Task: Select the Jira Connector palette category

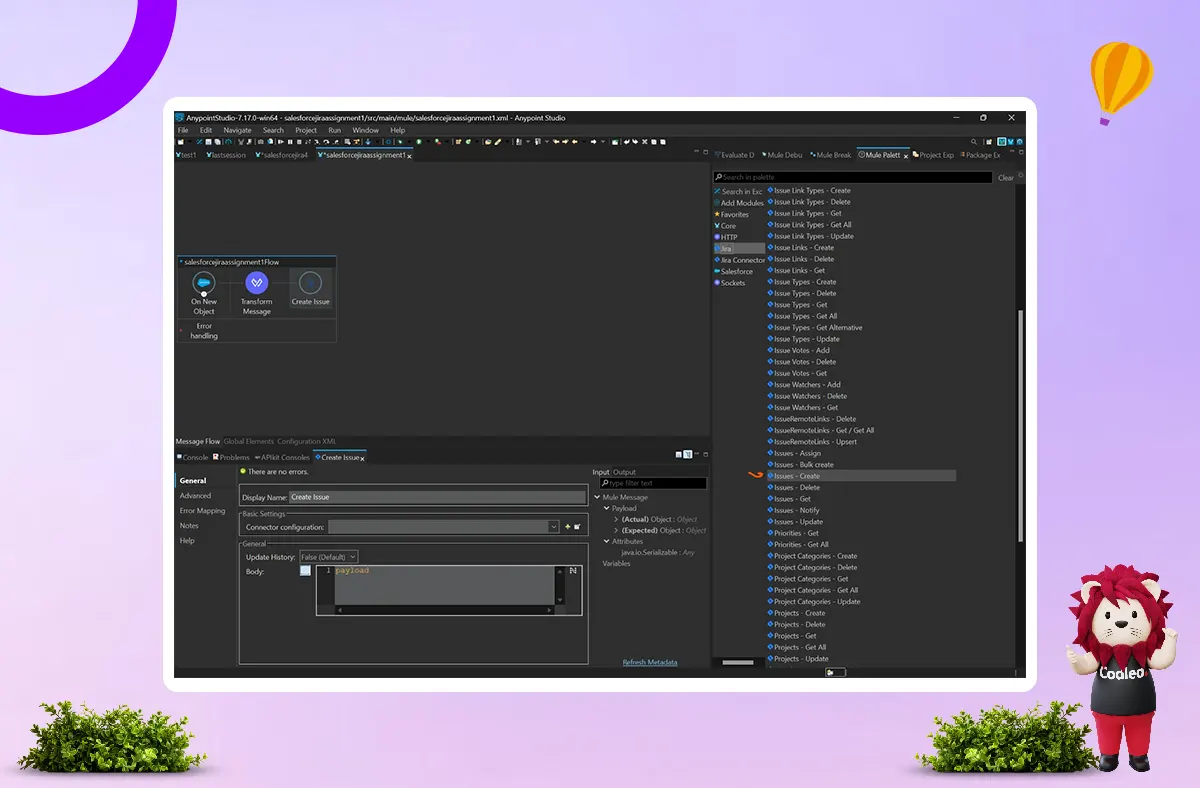Action: pyautogui.click(x=739, y=260)
